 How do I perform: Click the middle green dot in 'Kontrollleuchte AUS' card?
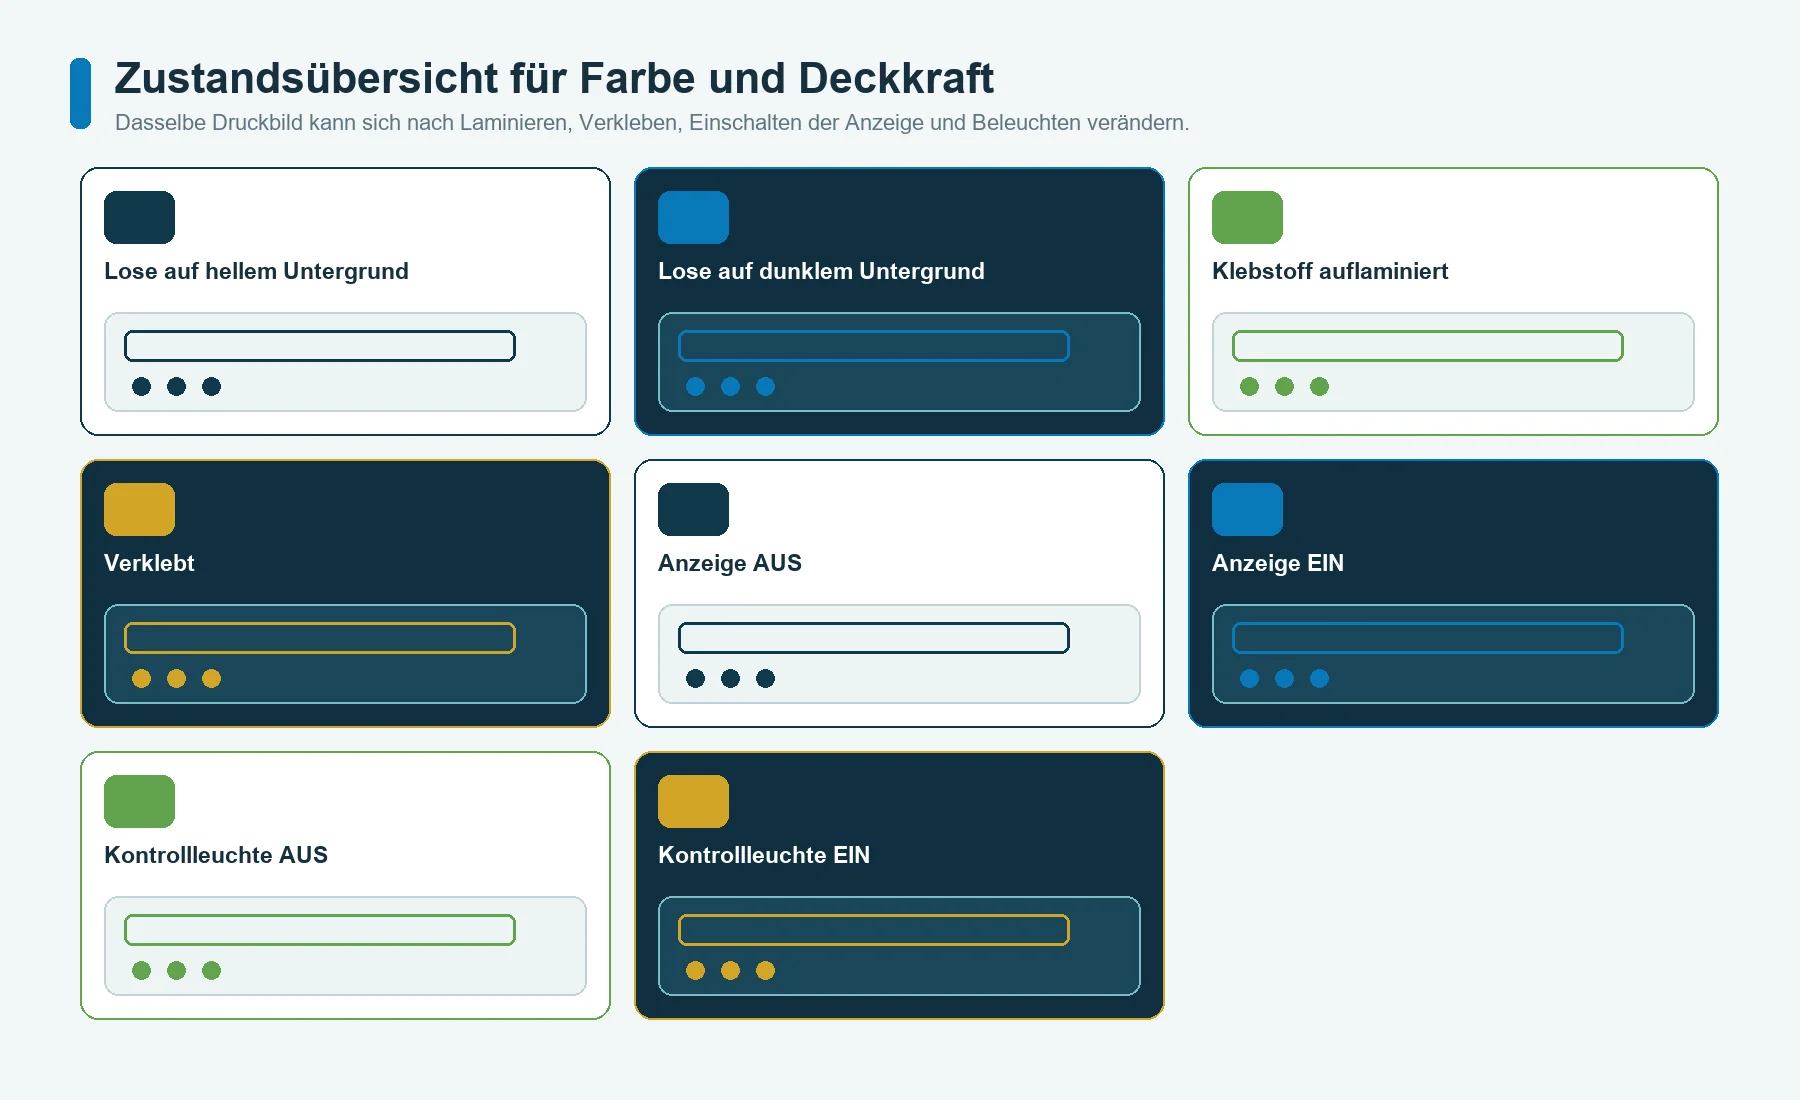pos(176,970)
